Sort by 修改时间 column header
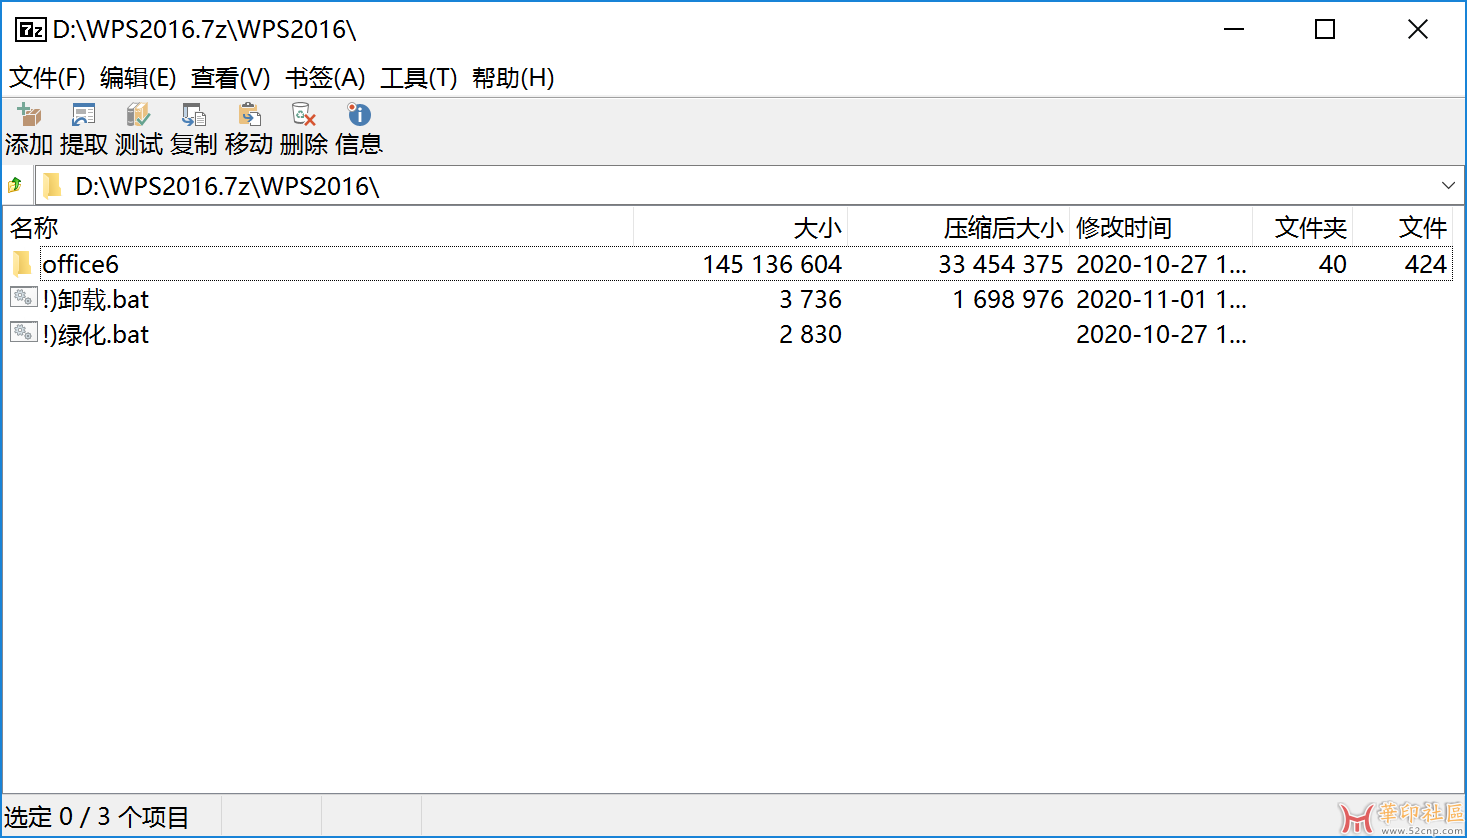This screenshot has width=1467, height=838. click(x=1161, y=228)
